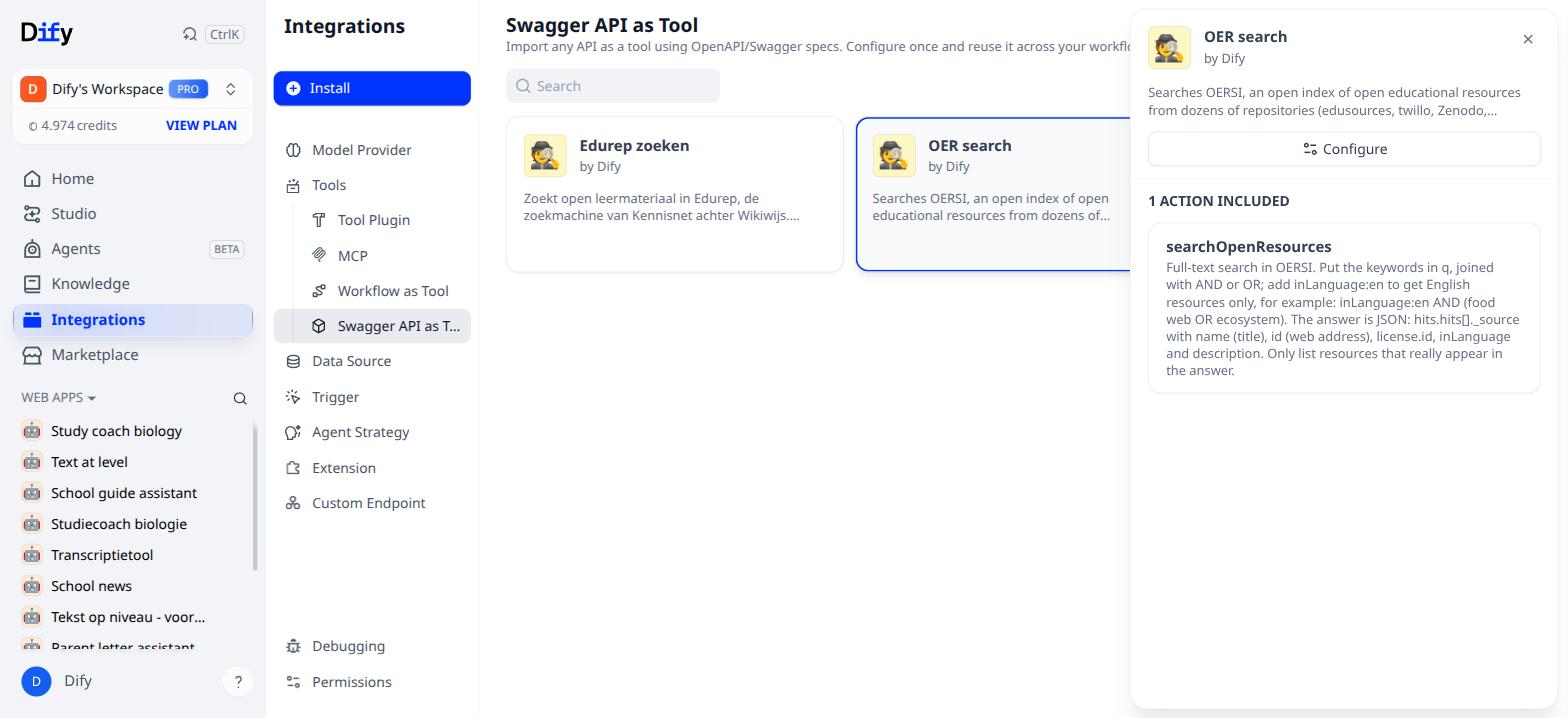Open Custom Endpoint section
The width and height of the screenshot is (1568, 718).
[372, 503]
